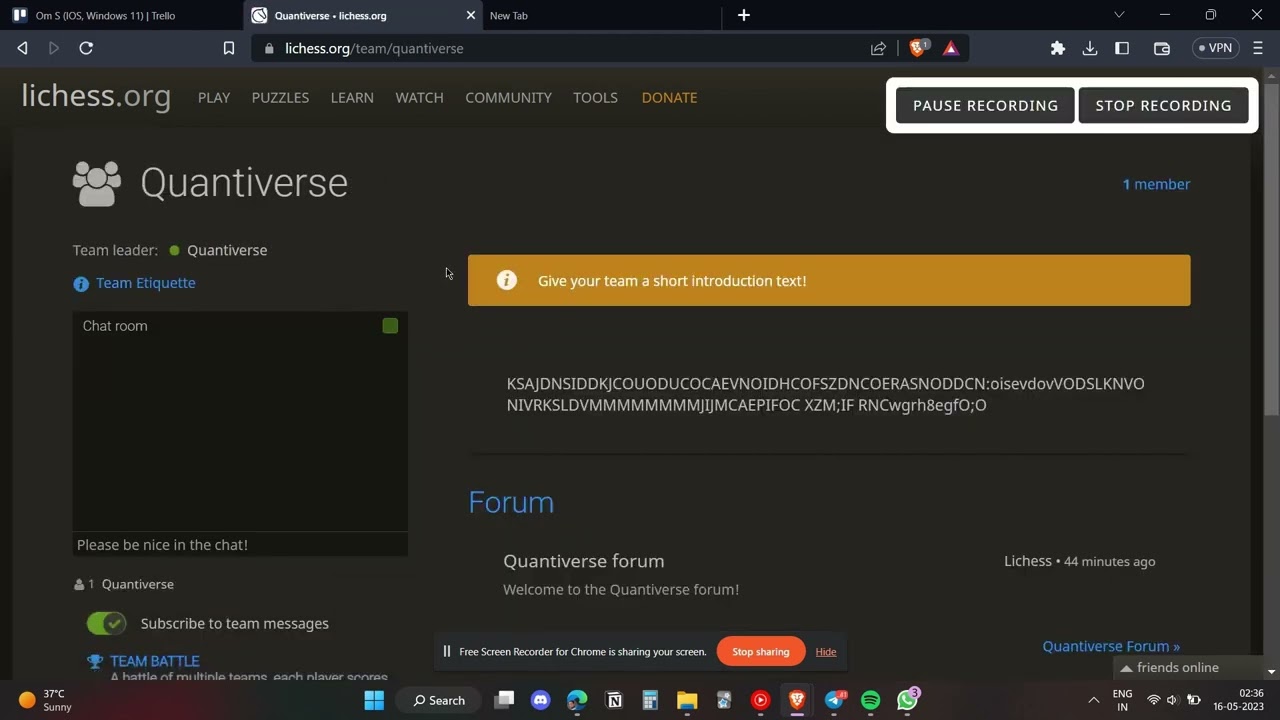The height and width of the screenshot is (720, 1280).
Task: Click the chat input saying Please be nice
Action: [240, 544]
